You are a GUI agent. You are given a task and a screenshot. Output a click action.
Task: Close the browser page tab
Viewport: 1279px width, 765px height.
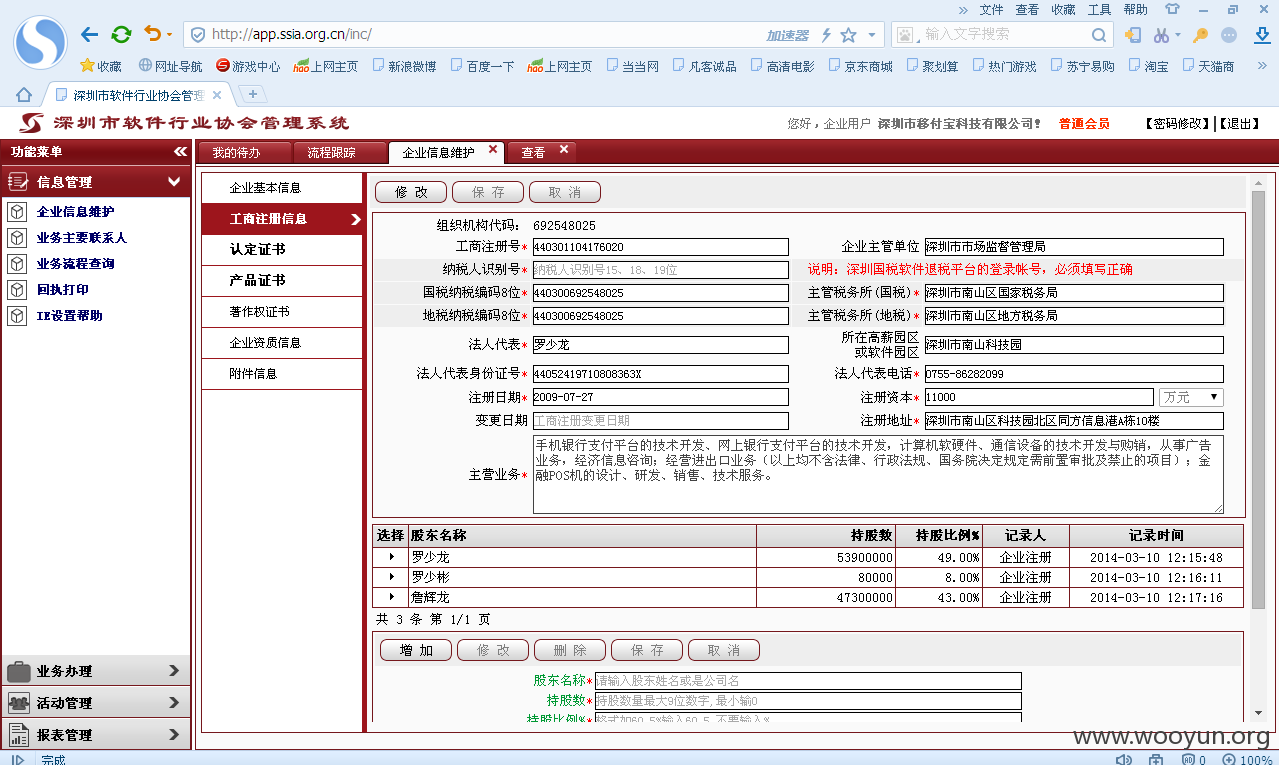217,95
